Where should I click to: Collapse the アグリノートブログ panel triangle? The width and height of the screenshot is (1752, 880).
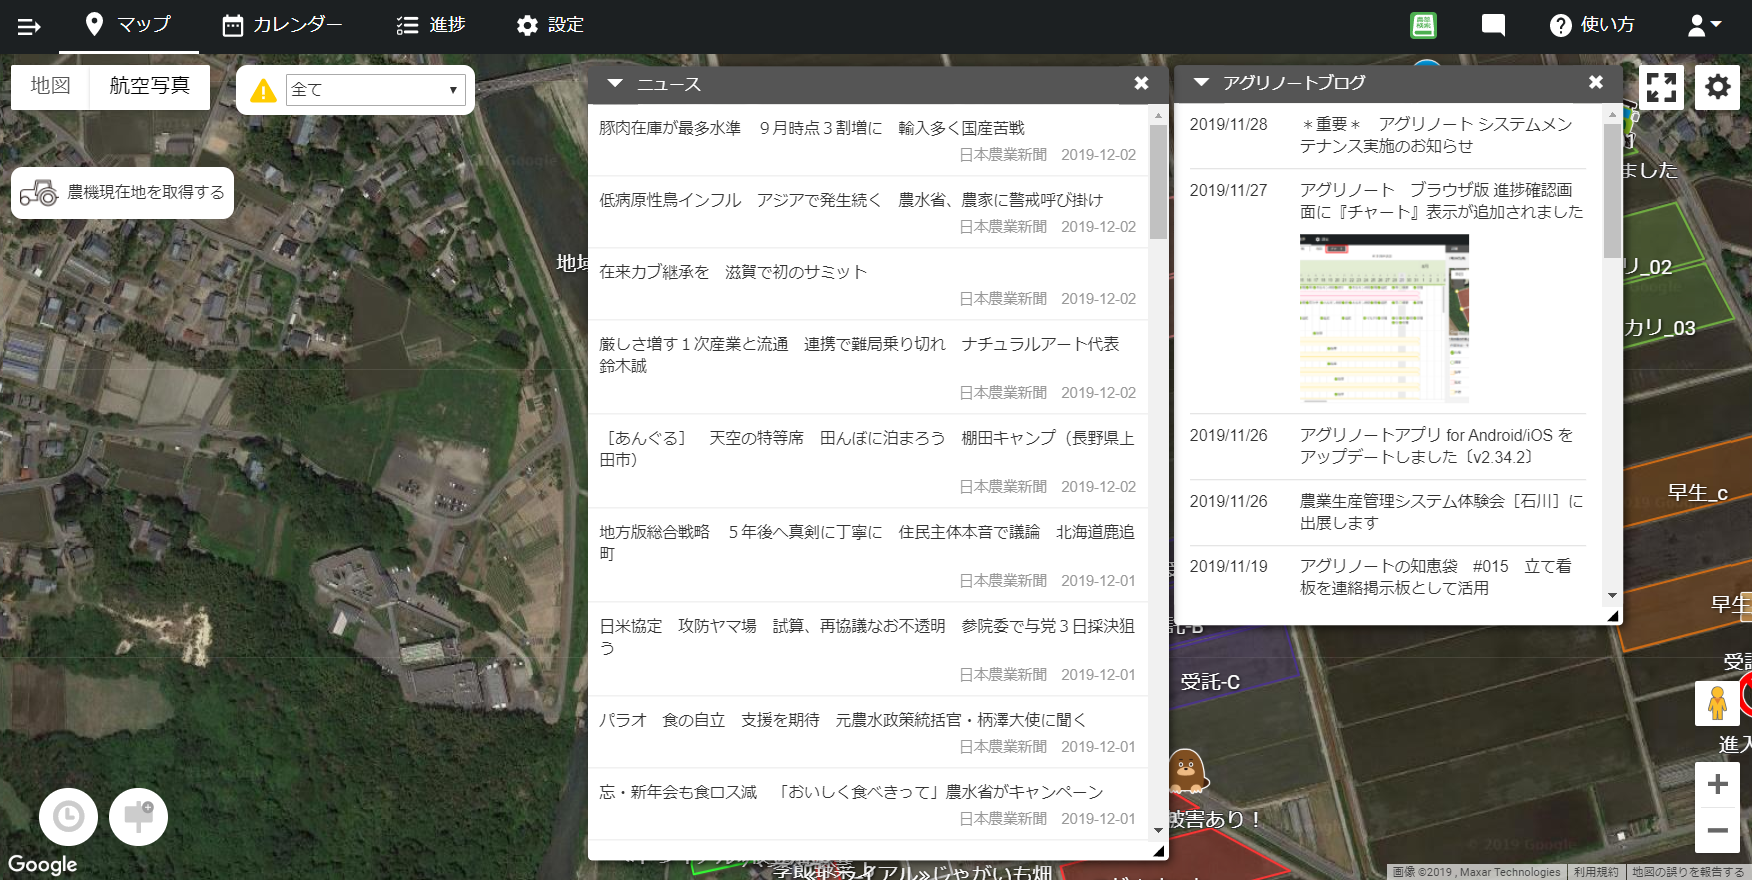[1201, 82]
